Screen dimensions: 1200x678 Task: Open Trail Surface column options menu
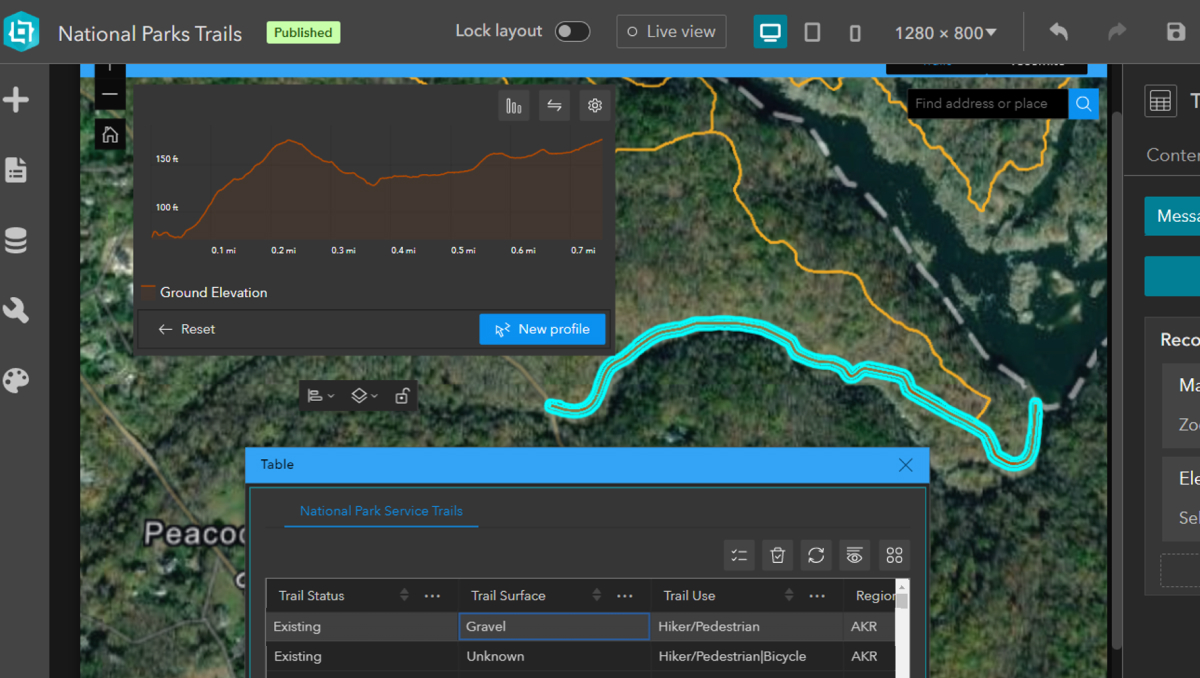point(625,596)
